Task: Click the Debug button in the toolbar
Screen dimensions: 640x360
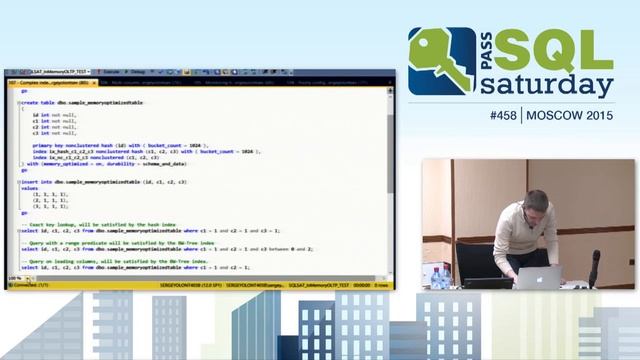Action: (135, 72)
